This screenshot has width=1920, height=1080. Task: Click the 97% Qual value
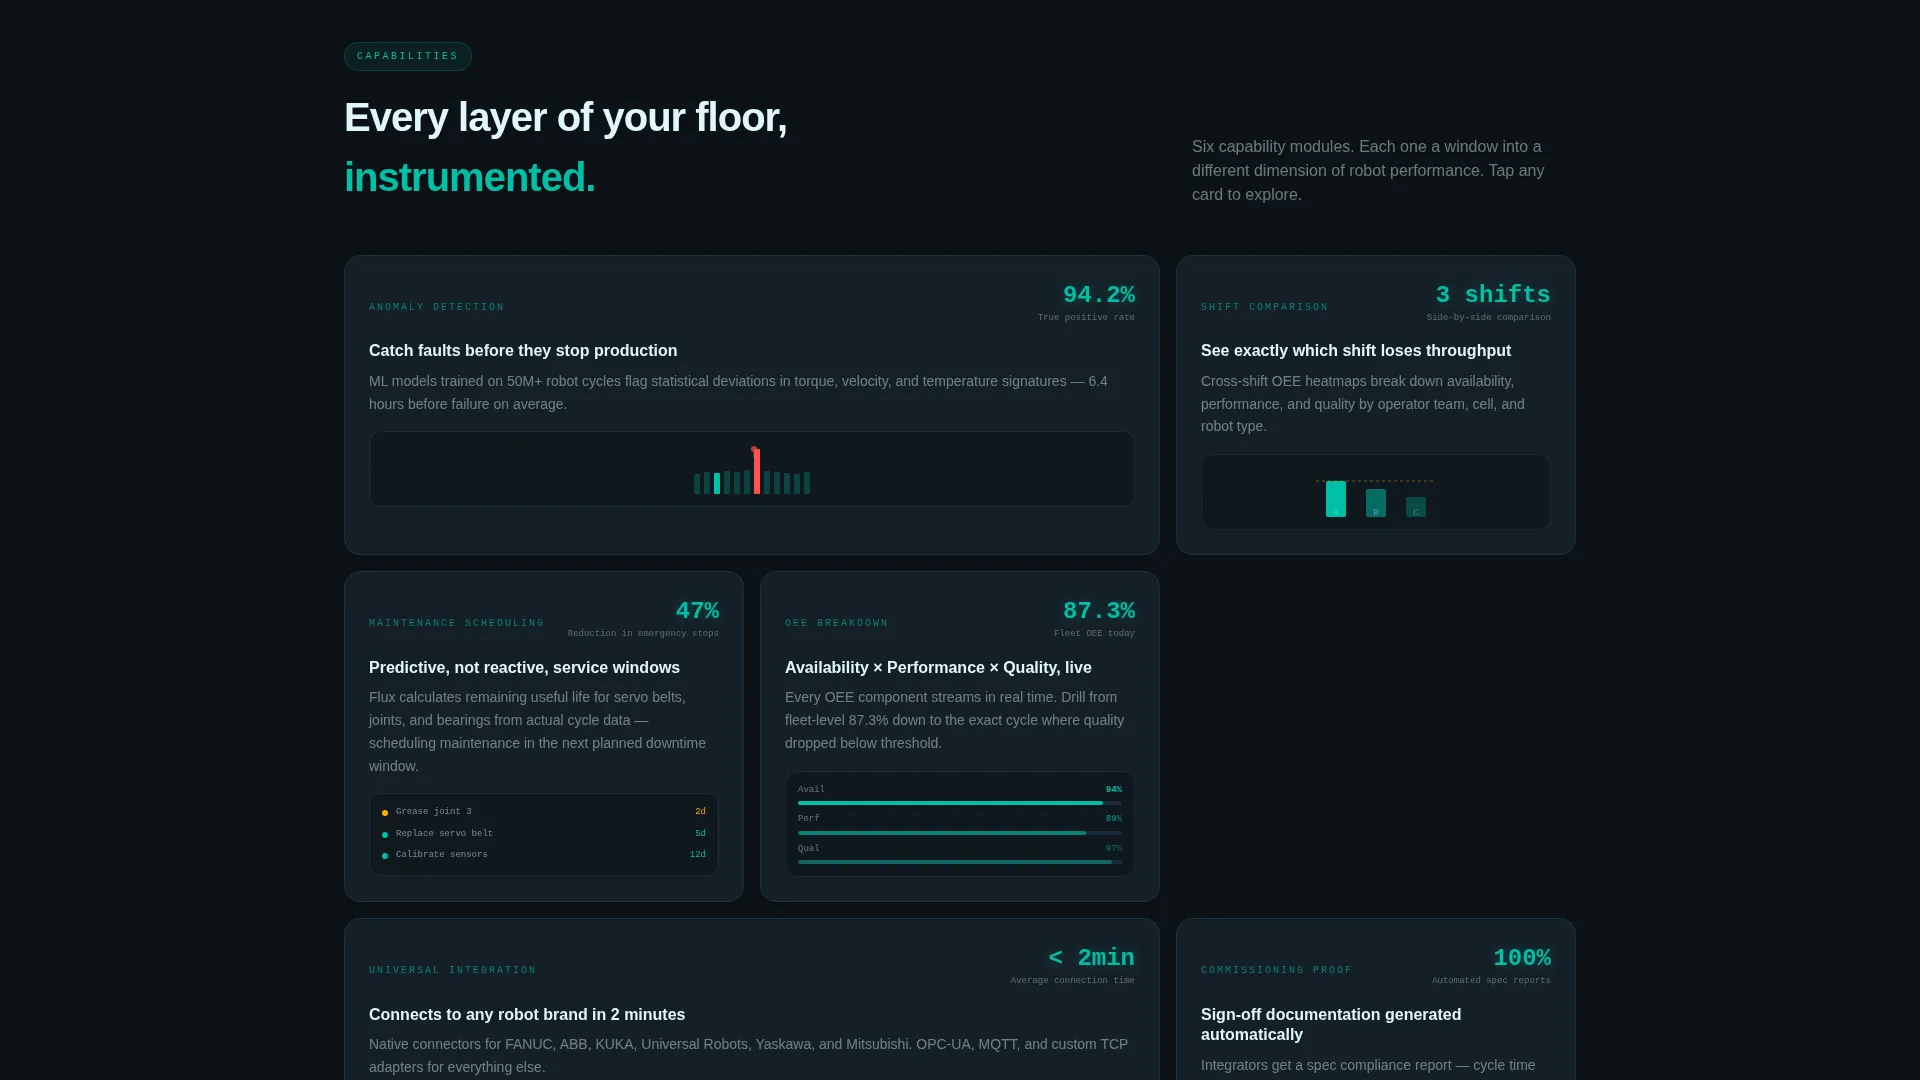pyautogui.click(x=1113, y=848)
